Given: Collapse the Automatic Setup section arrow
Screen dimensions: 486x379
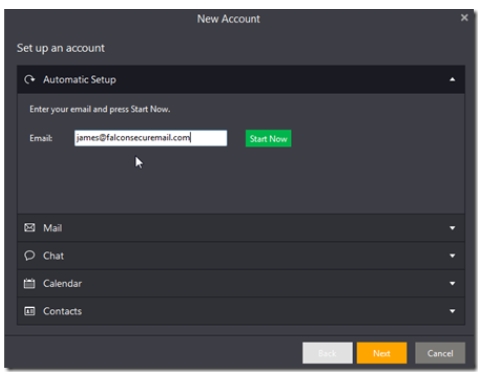Looking at the screenshot, I should 452,79.
